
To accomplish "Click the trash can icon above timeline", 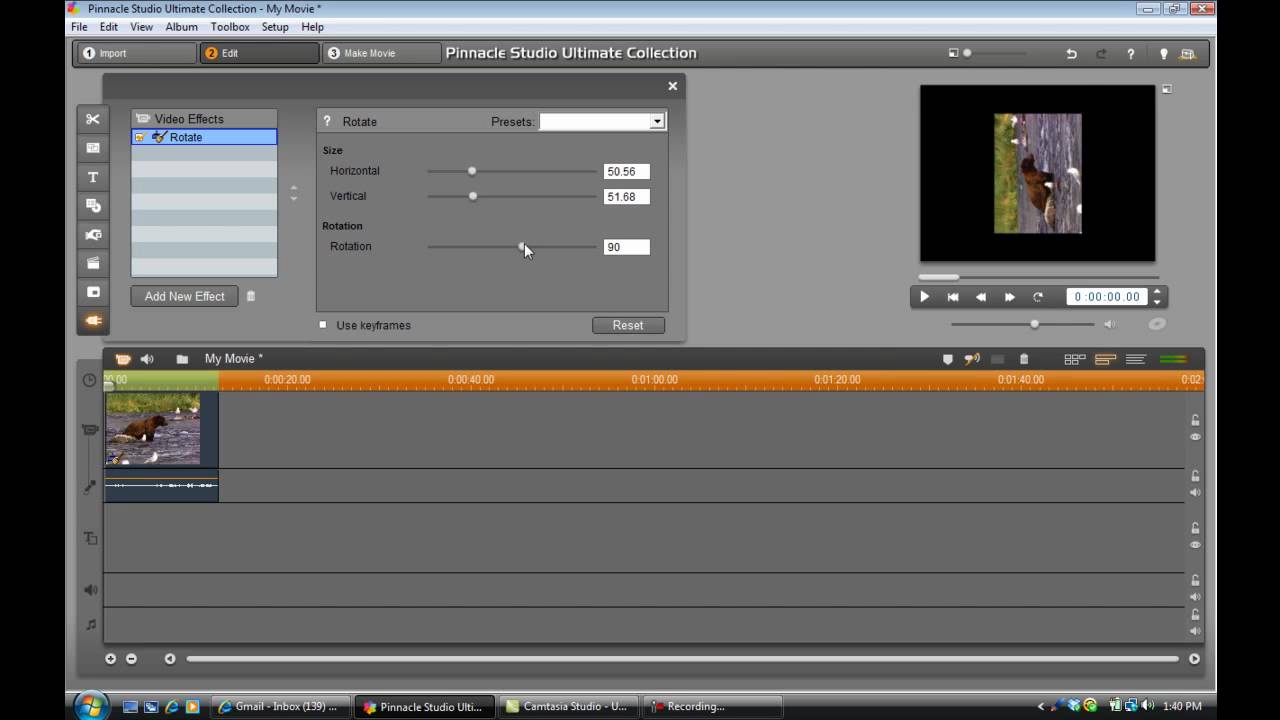I will 1024,359.
